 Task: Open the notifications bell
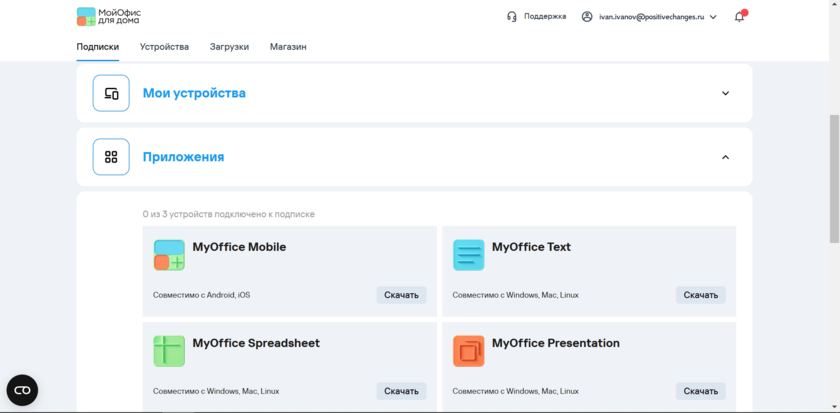(740, 16)
